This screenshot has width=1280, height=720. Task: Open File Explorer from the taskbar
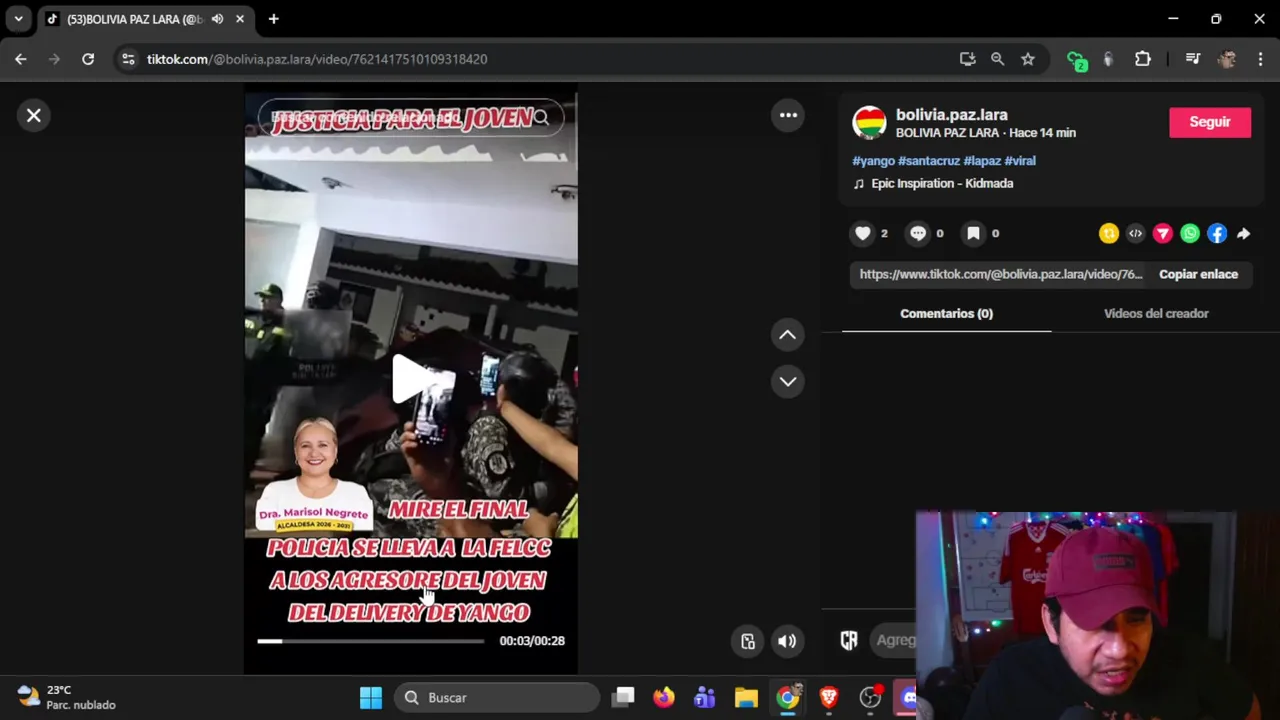746,697
